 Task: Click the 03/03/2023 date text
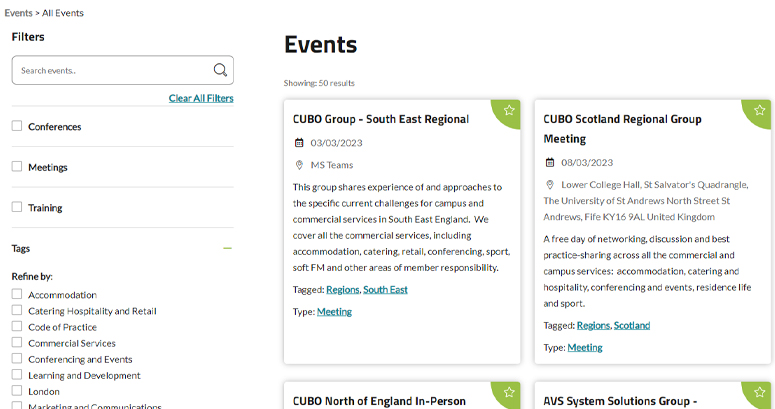(336, 143)
